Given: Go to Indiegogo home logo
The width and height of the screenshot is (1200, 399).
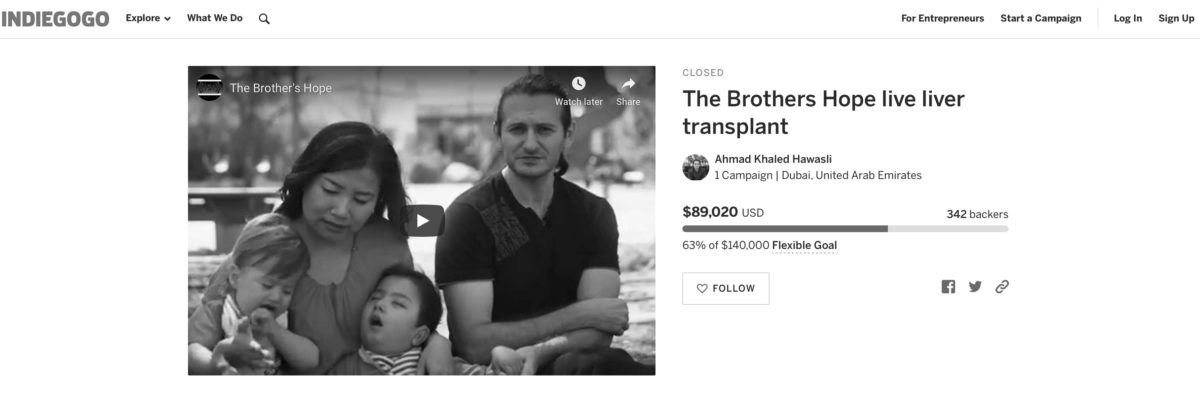Looking at the screenshot, I should click(x=55, y=18).
